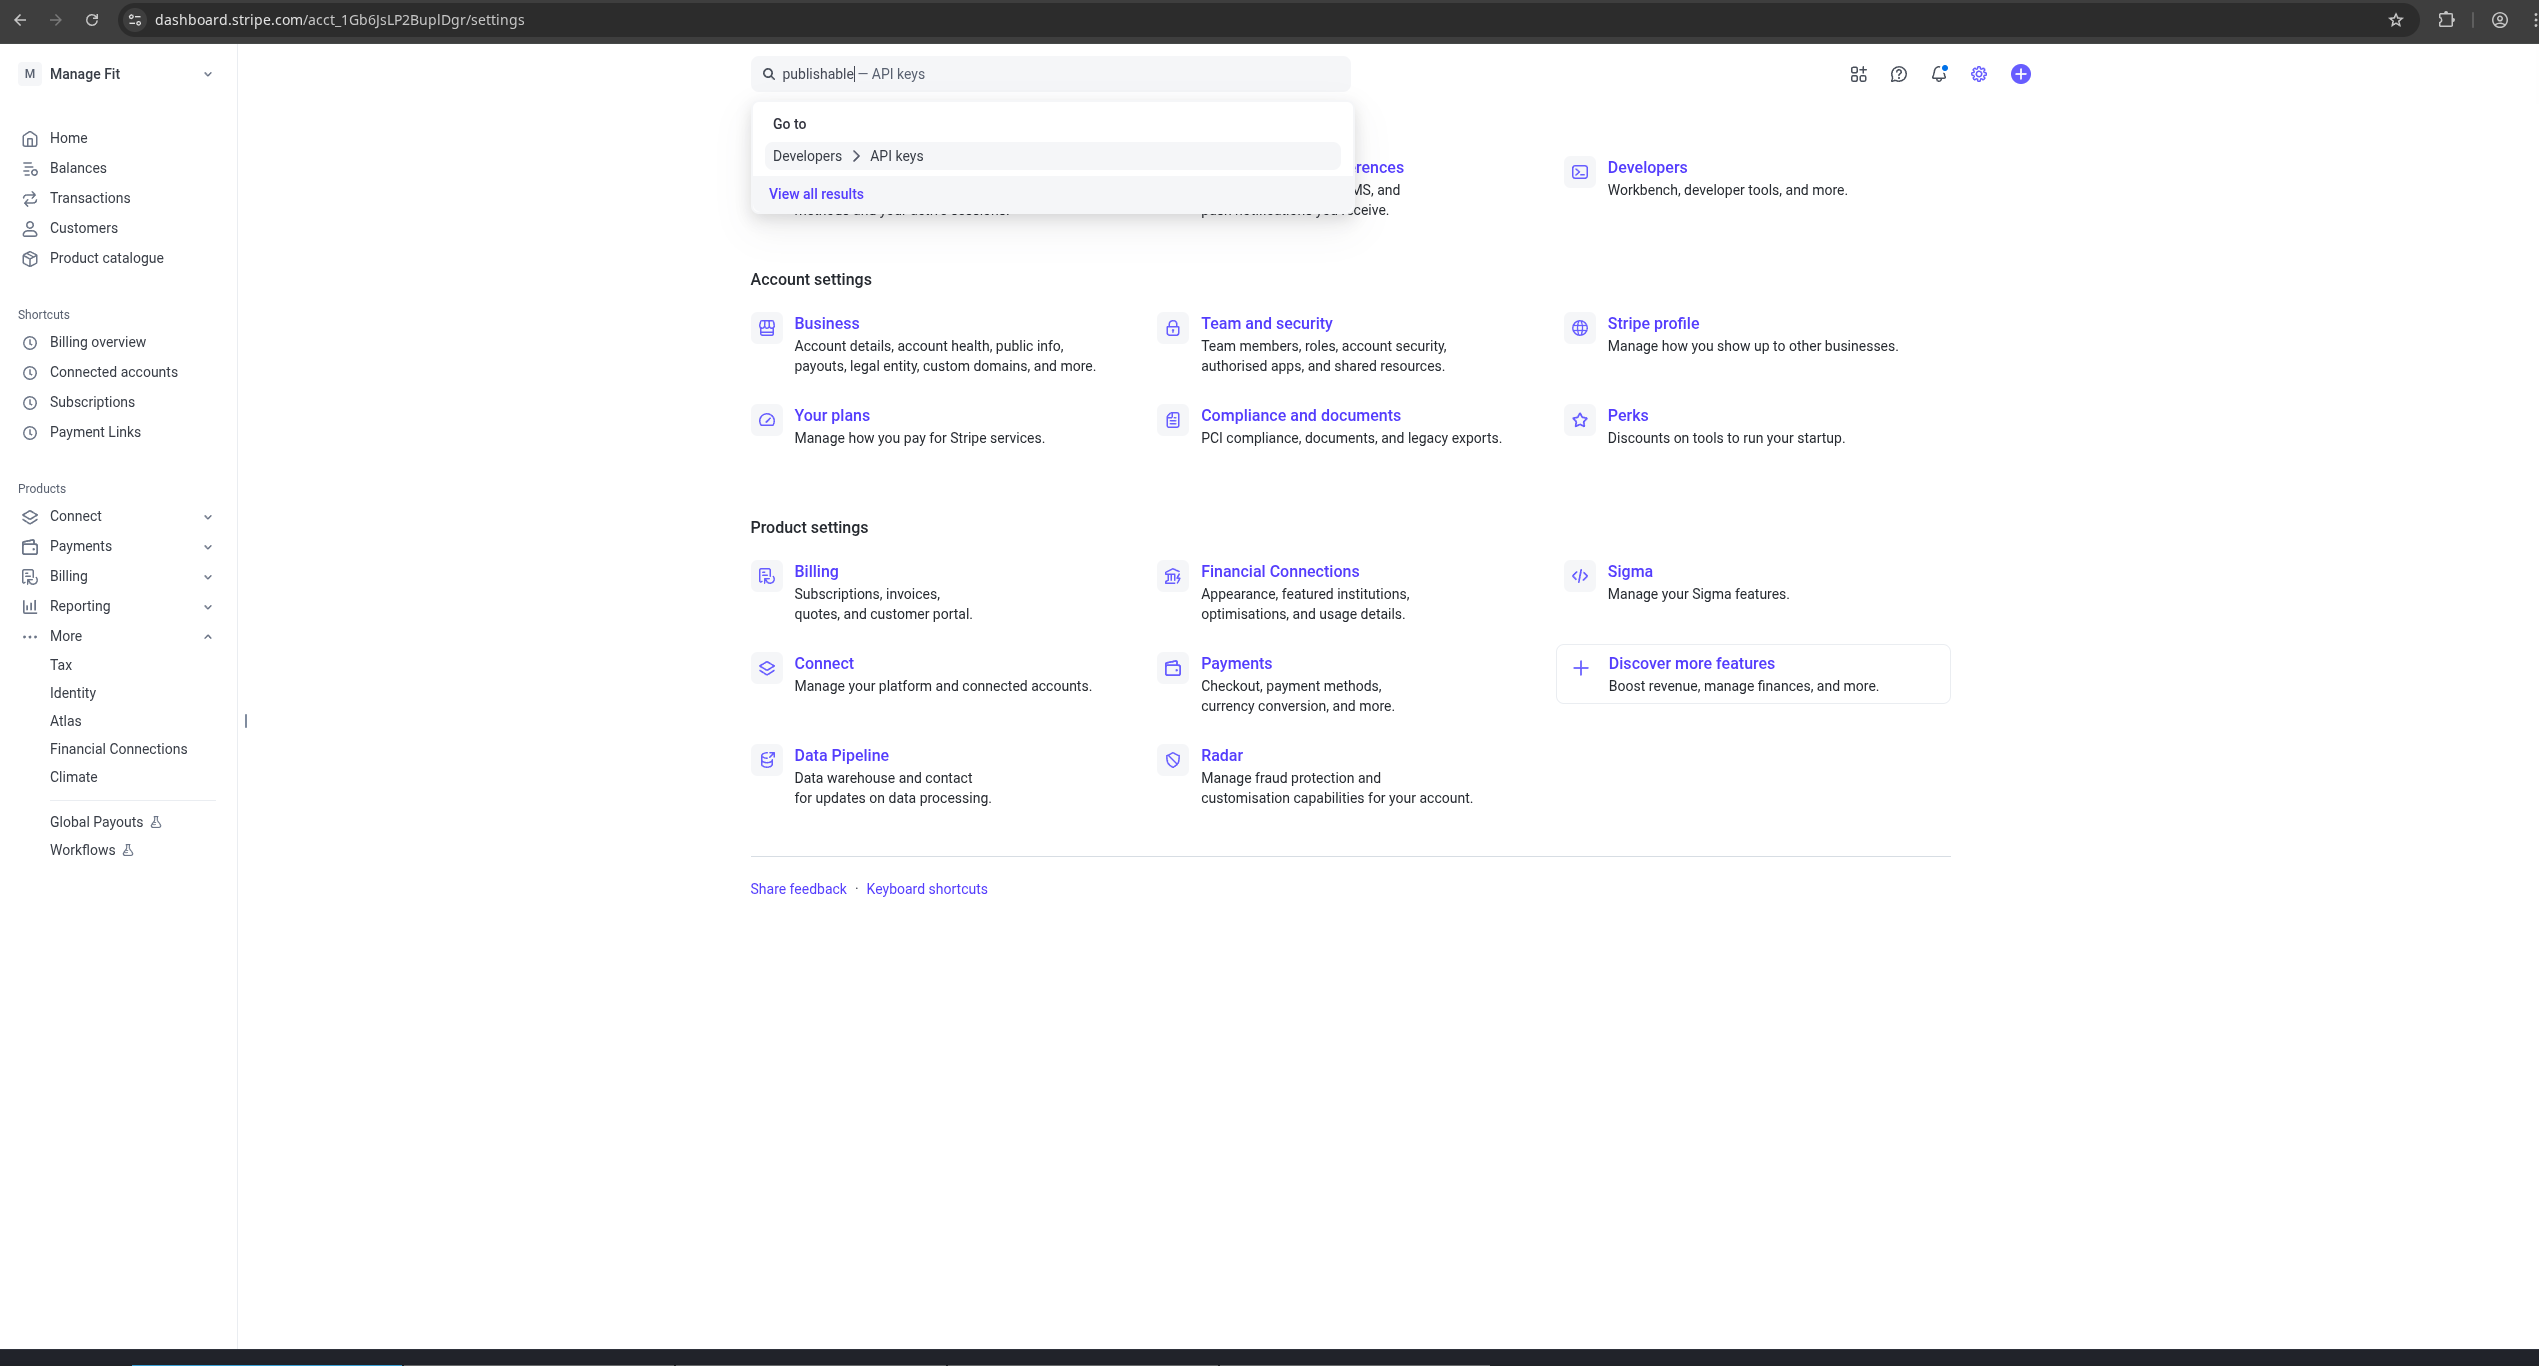This screenshot has width=2539, height=1366.
Task: Open the help question mark icon
Action: point(1898,74)
